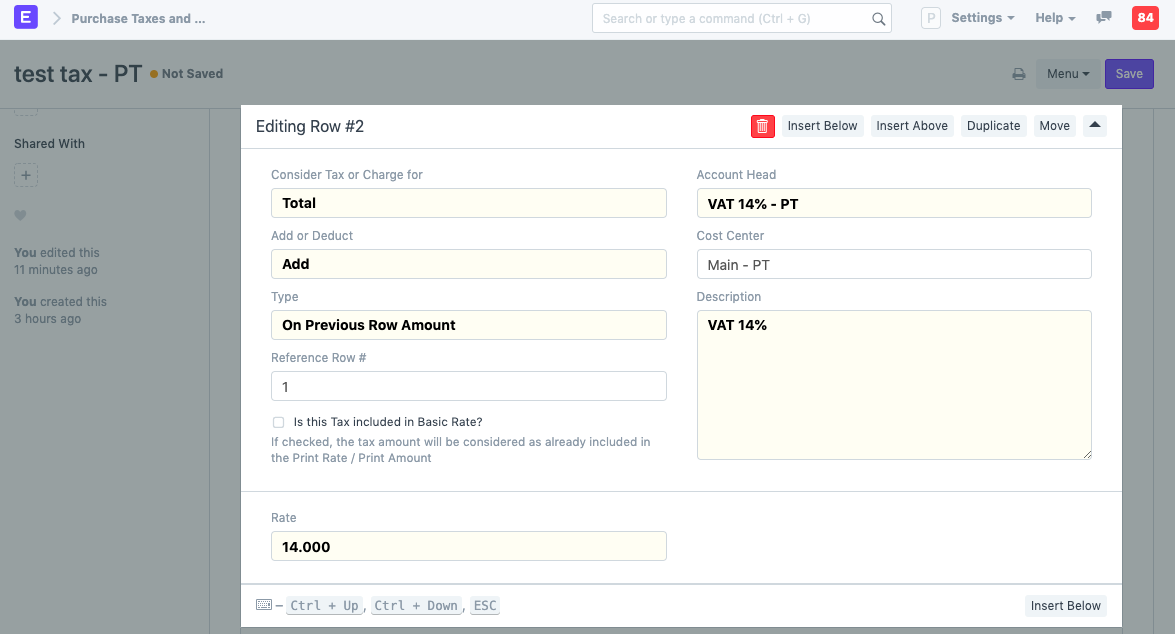1175x634 pixels.
Task: Click the print icon
Action: tap(1018, 74)
